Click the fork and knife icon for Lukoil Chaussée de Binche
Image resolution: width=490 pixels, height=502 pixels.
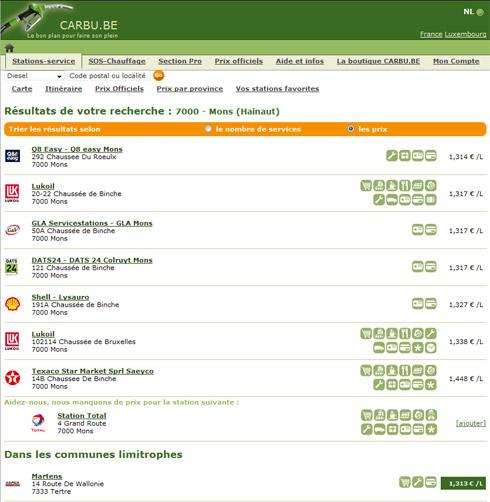405,186
